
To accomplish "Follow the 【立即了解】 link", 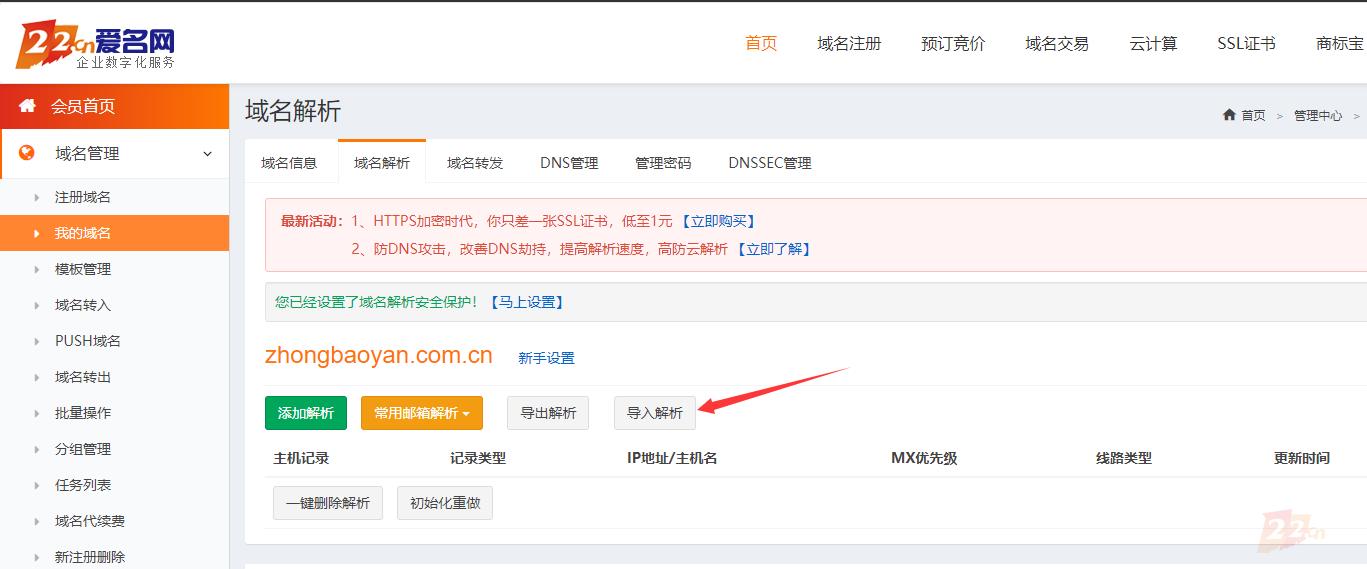I will [x=773, y=249].
